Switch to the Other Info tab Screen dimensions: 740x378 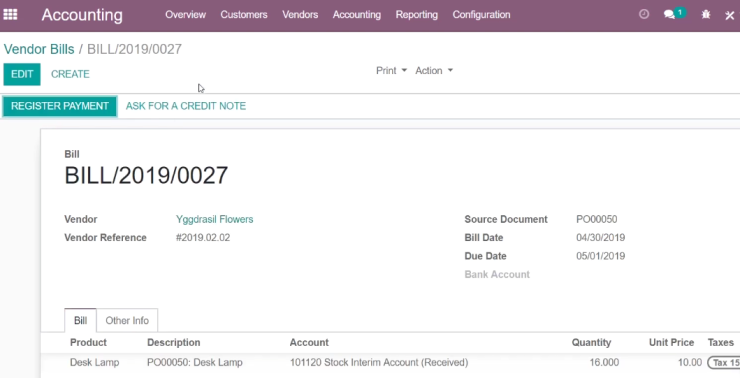(127, 320)
